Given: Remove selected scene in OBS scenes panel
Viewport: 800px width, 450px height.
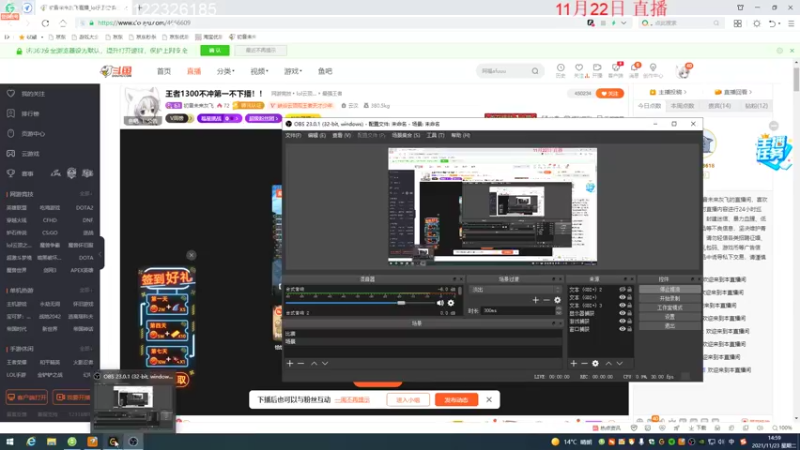Looking at the screenshot, I should (x=301, y=363).
